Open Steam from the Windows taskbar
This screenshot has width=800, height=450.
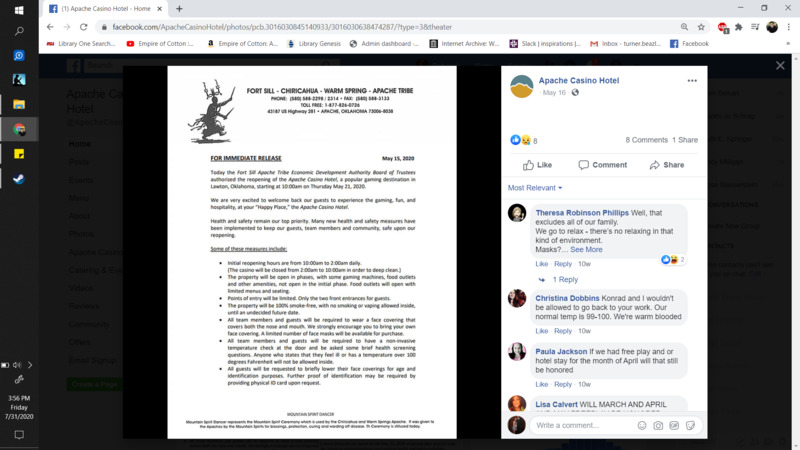tap(18, 179)
